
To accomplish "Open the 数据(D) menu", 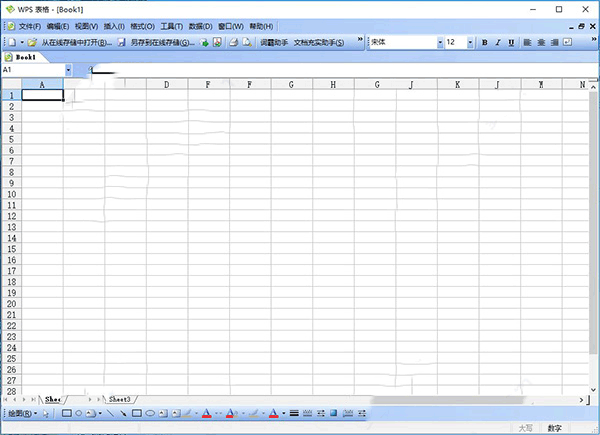I will (x=201, y=26).
